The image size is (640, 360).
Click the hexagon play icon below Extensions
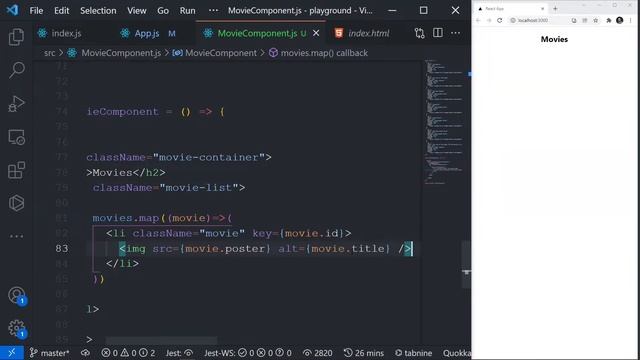click(16, 203)
